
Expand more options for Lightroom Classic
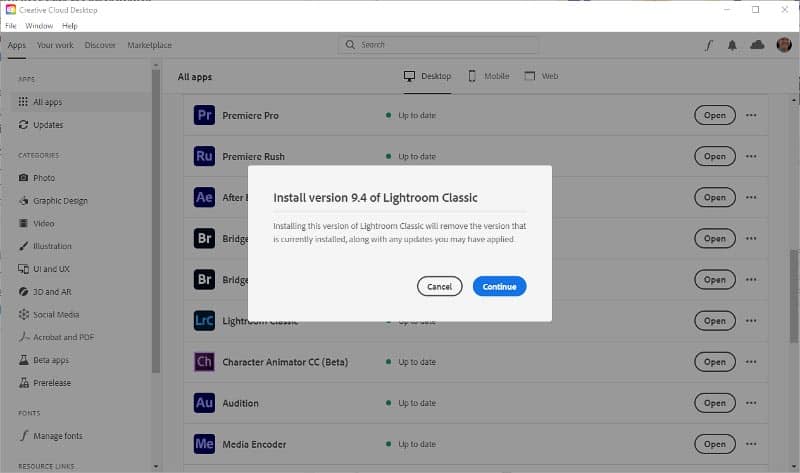(x=751, y=320)
